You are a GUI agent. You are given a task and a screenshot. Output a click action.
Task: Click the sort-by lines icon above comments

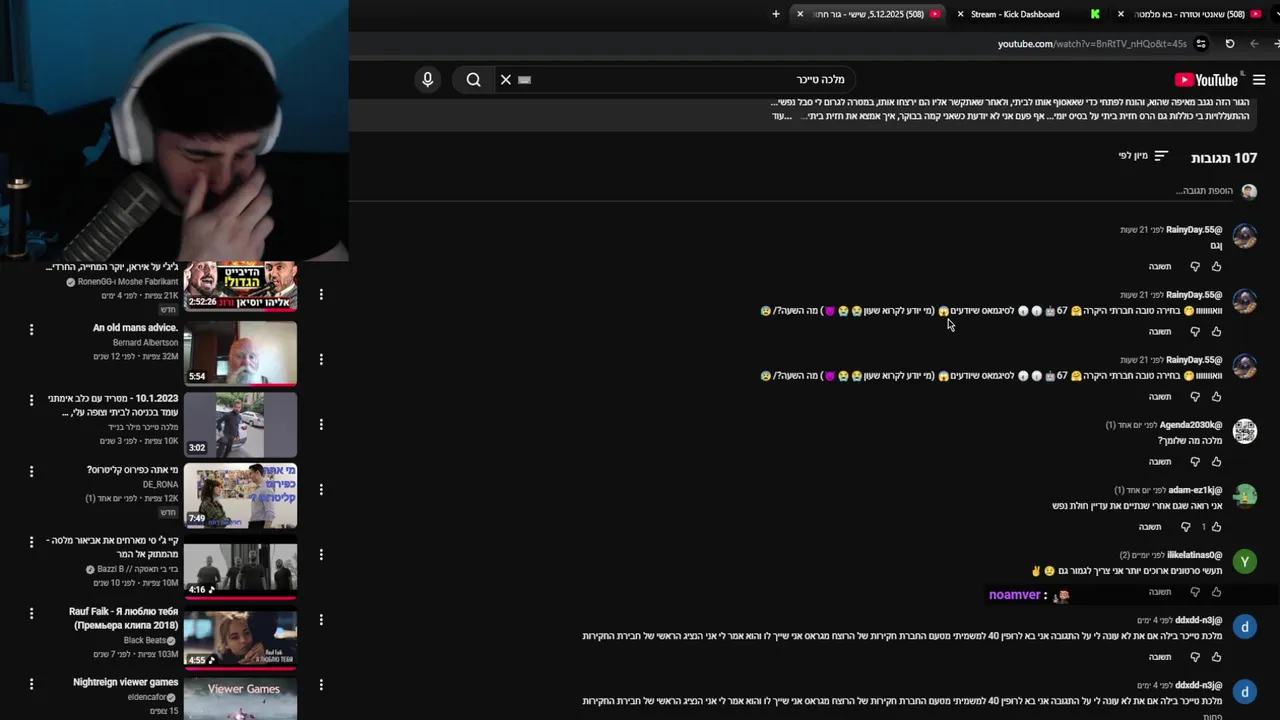coord(1161,156)
